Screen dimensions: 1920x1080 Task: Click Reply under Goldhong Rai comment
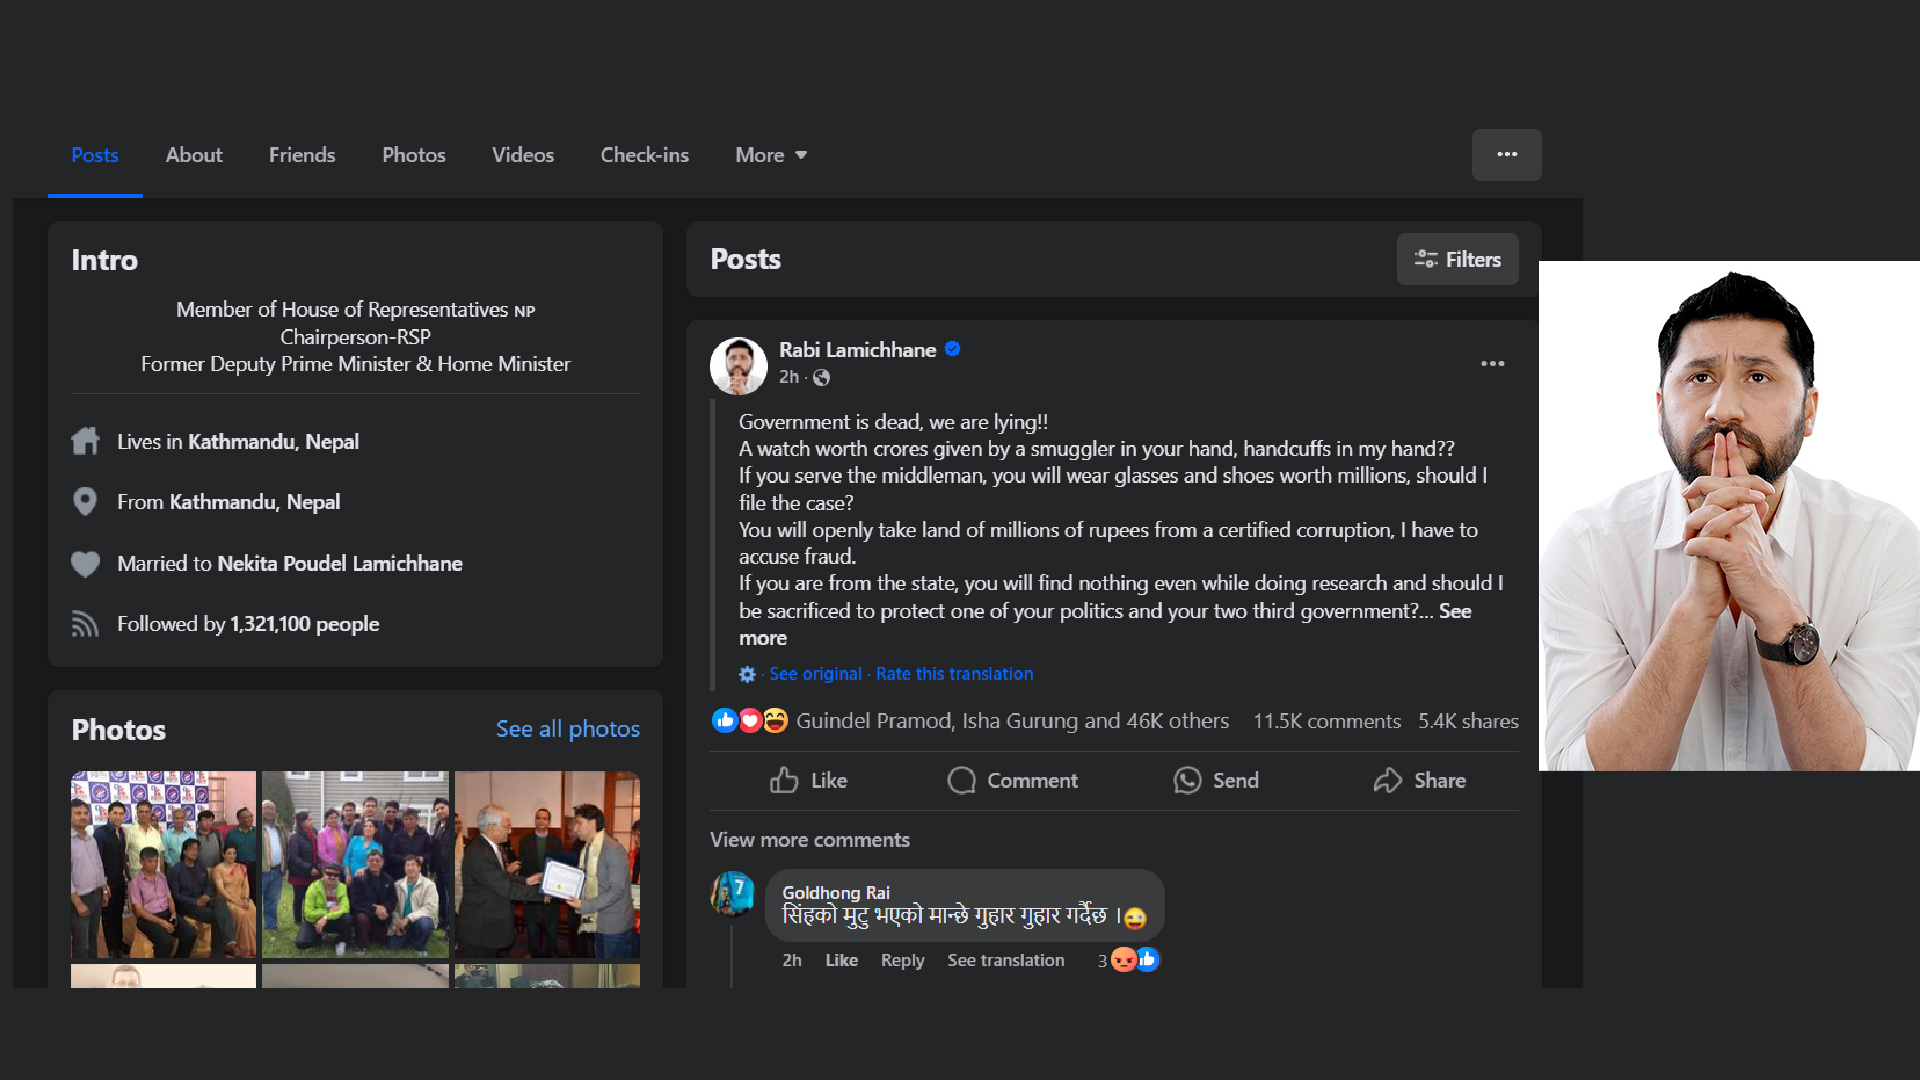click(902, 960)
